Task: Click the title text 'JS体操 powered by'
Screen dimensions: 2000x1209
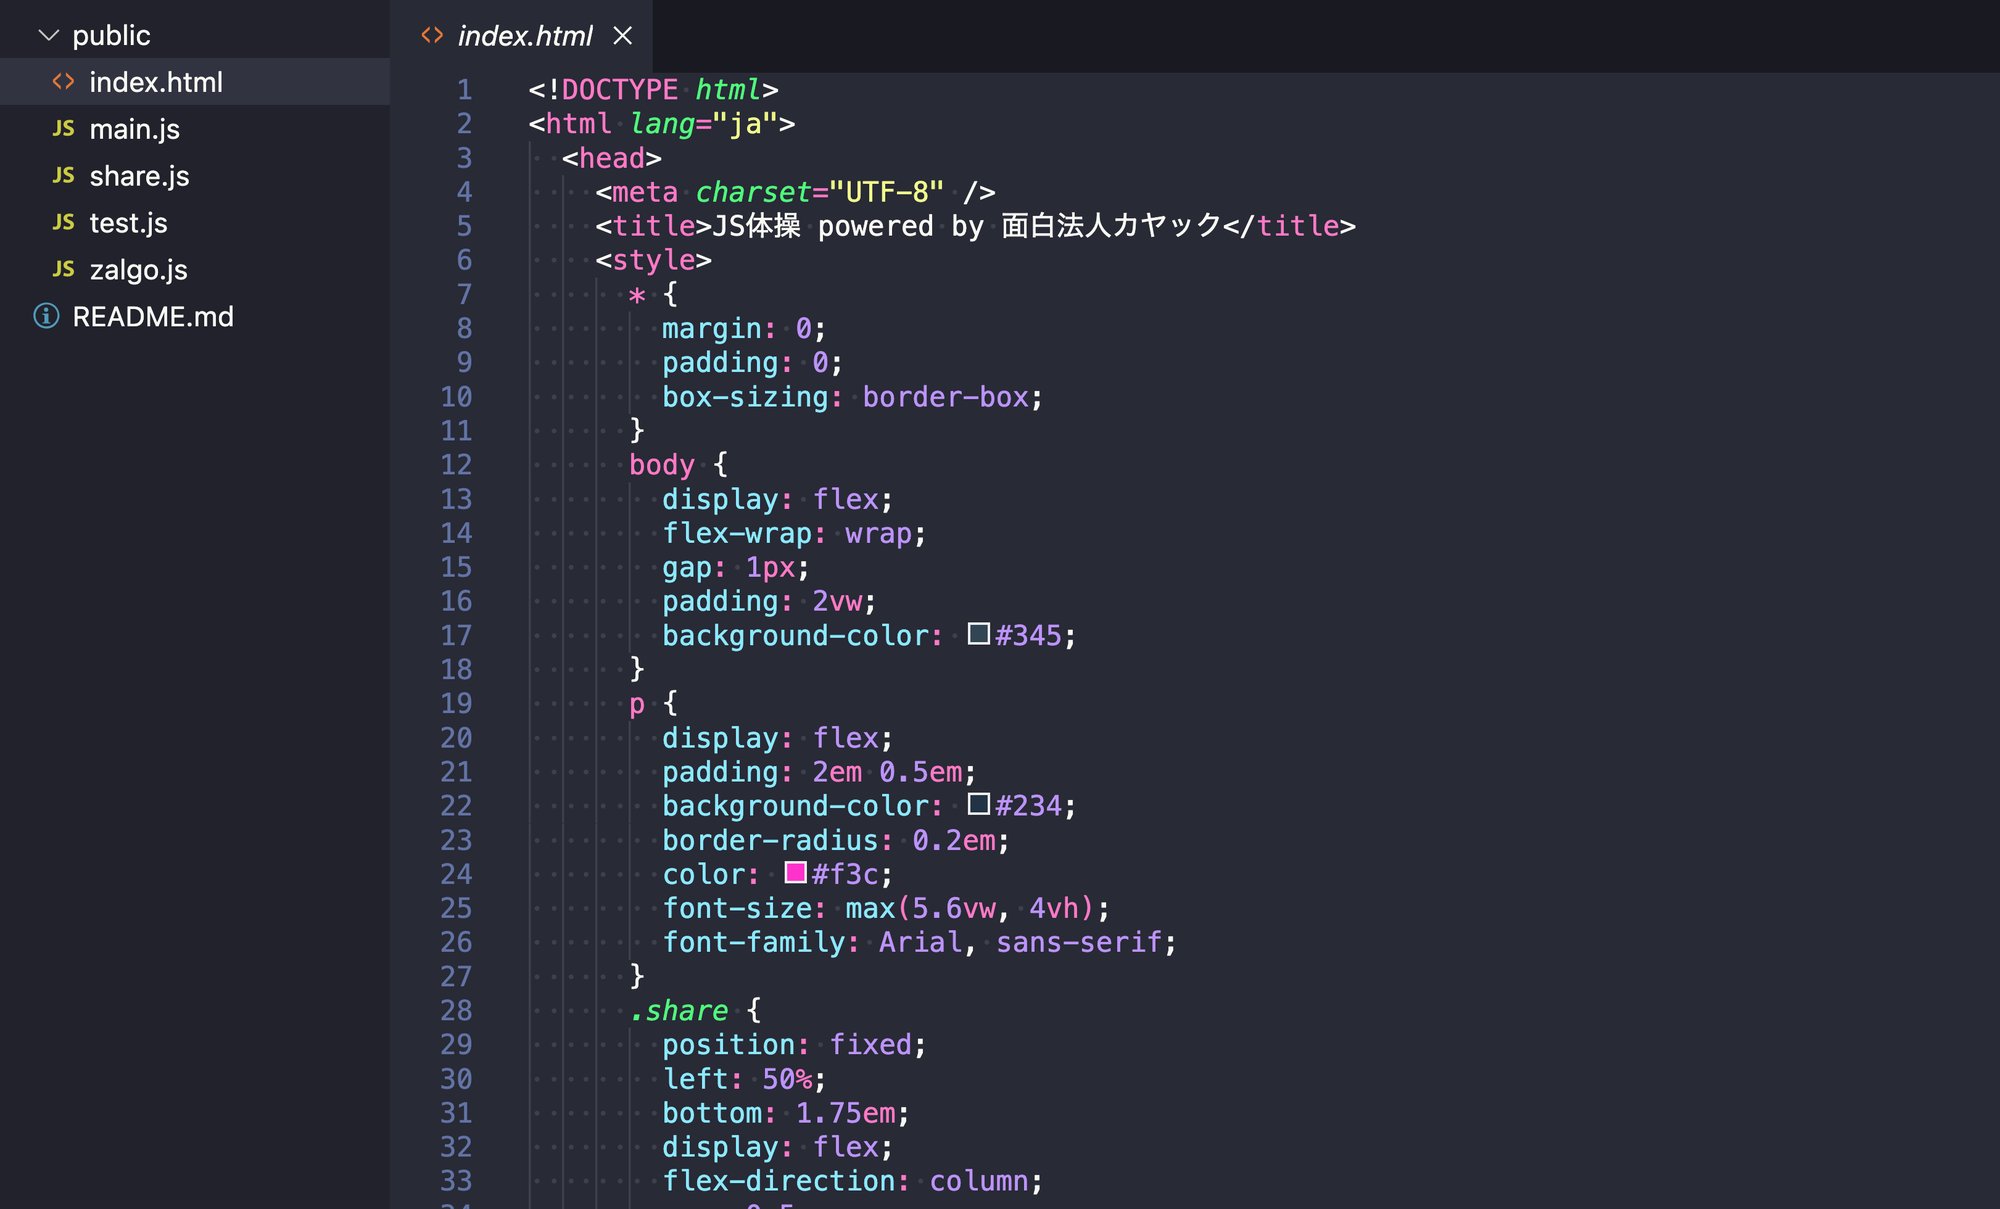Action: pyautogui.click(x=848, y=226)
